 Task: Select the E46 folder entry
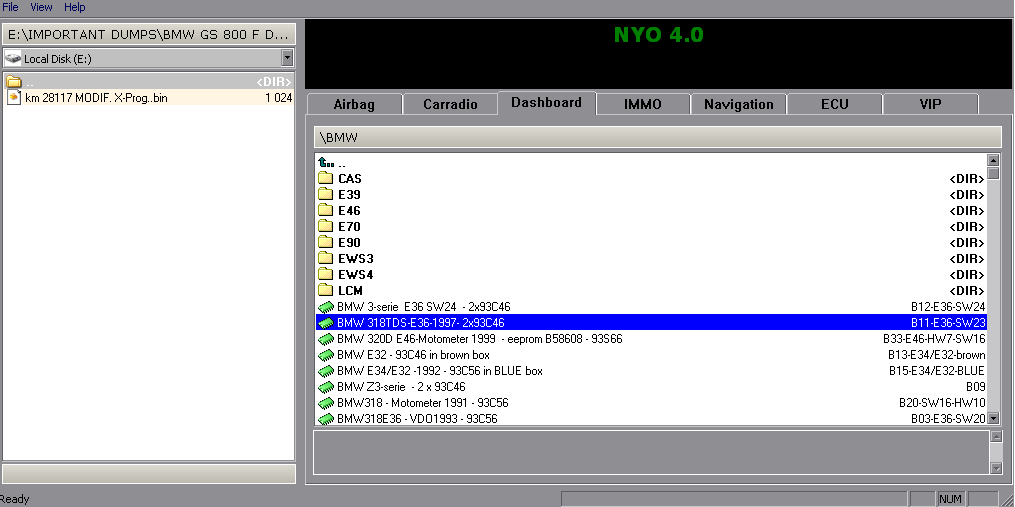pos(349,211)
